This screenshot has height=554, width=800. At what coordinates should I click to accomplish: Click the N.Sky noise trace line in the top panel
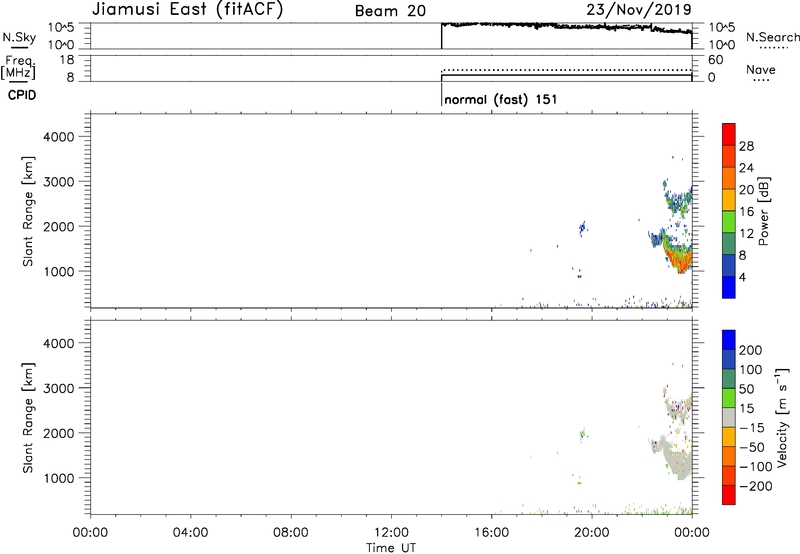(566, 26)
